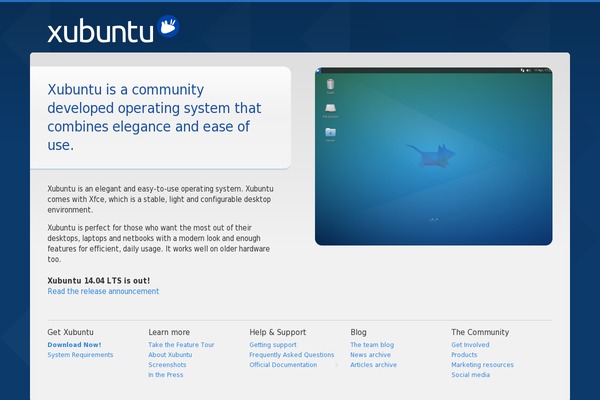Click the Xubuntu mouse logo icon
The height and width of the screenshot is (400, 600).
(x=168, y=26)
